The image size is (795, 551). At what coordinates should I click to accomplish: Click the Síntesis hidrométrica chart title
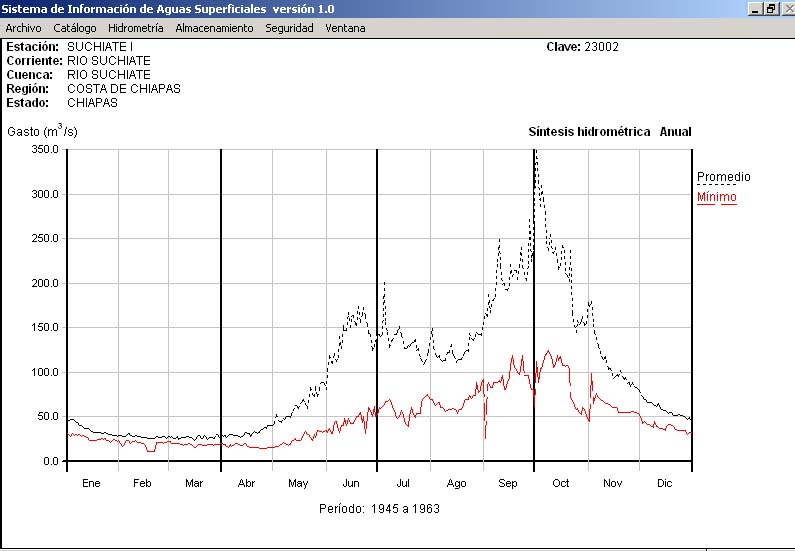click(589, 132)
